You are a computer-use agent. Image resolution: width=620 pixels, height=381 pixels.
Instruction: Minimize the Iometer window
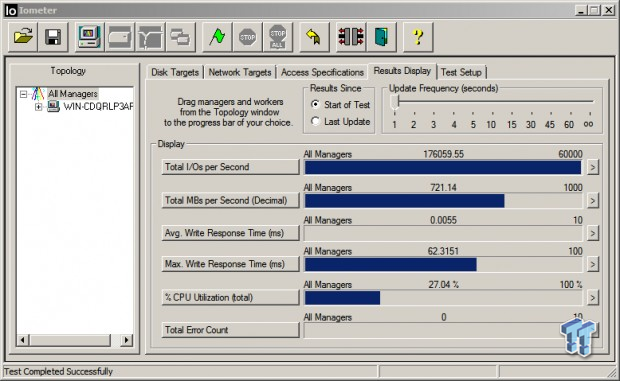[x=580, y=10]
